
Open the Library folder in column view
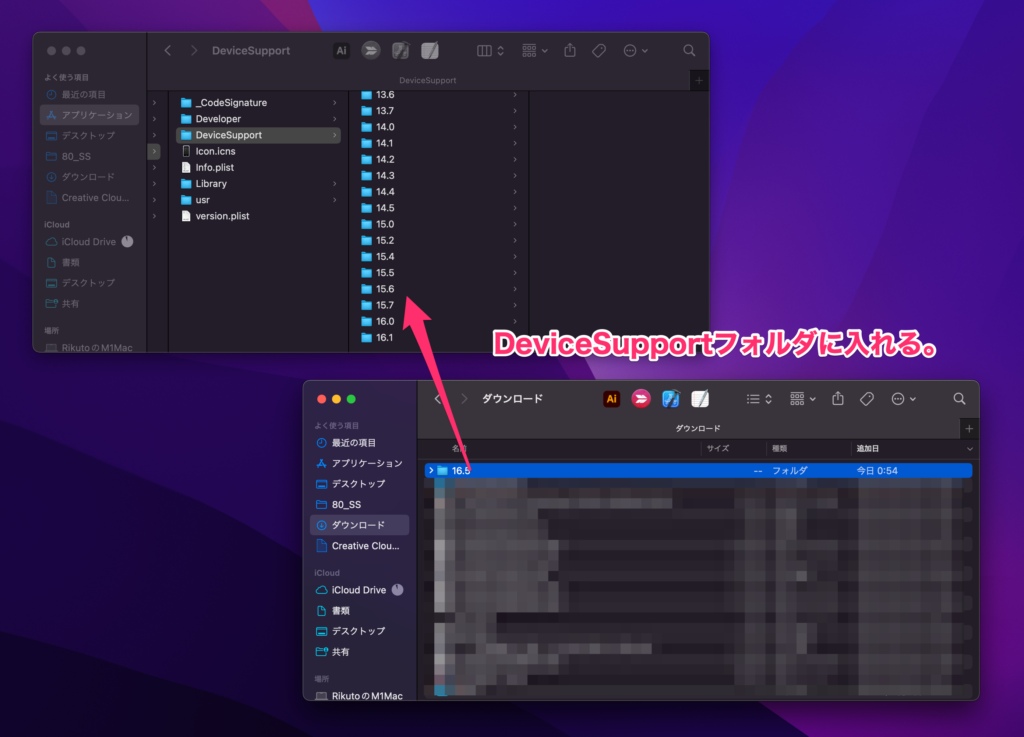click(258, 183)
